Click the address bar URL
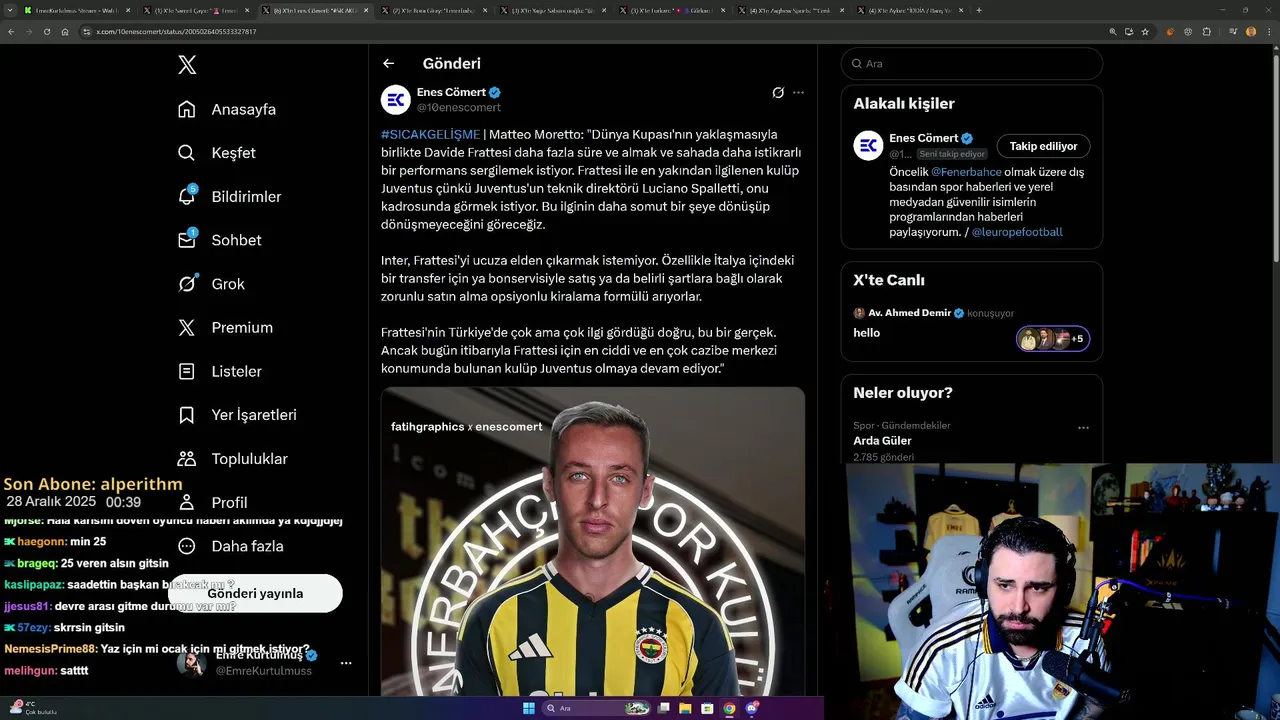The image size is (1280, 720). click(x=176, y=32)
